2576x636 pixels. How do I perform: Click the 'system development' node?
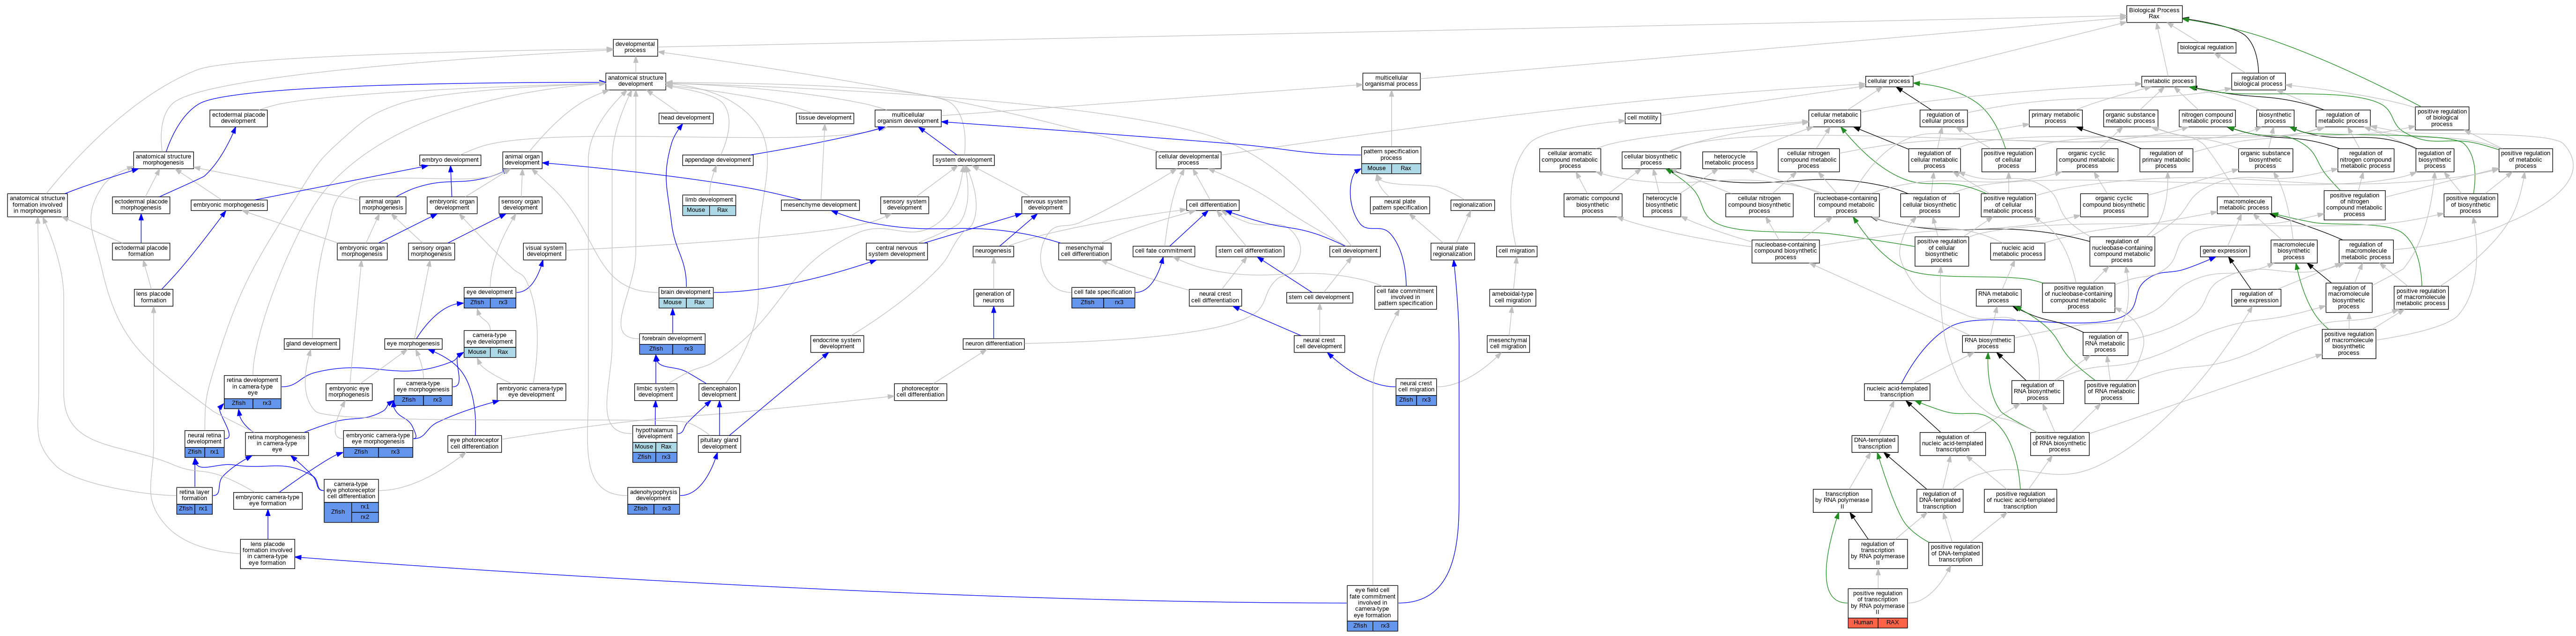[964, 160]
